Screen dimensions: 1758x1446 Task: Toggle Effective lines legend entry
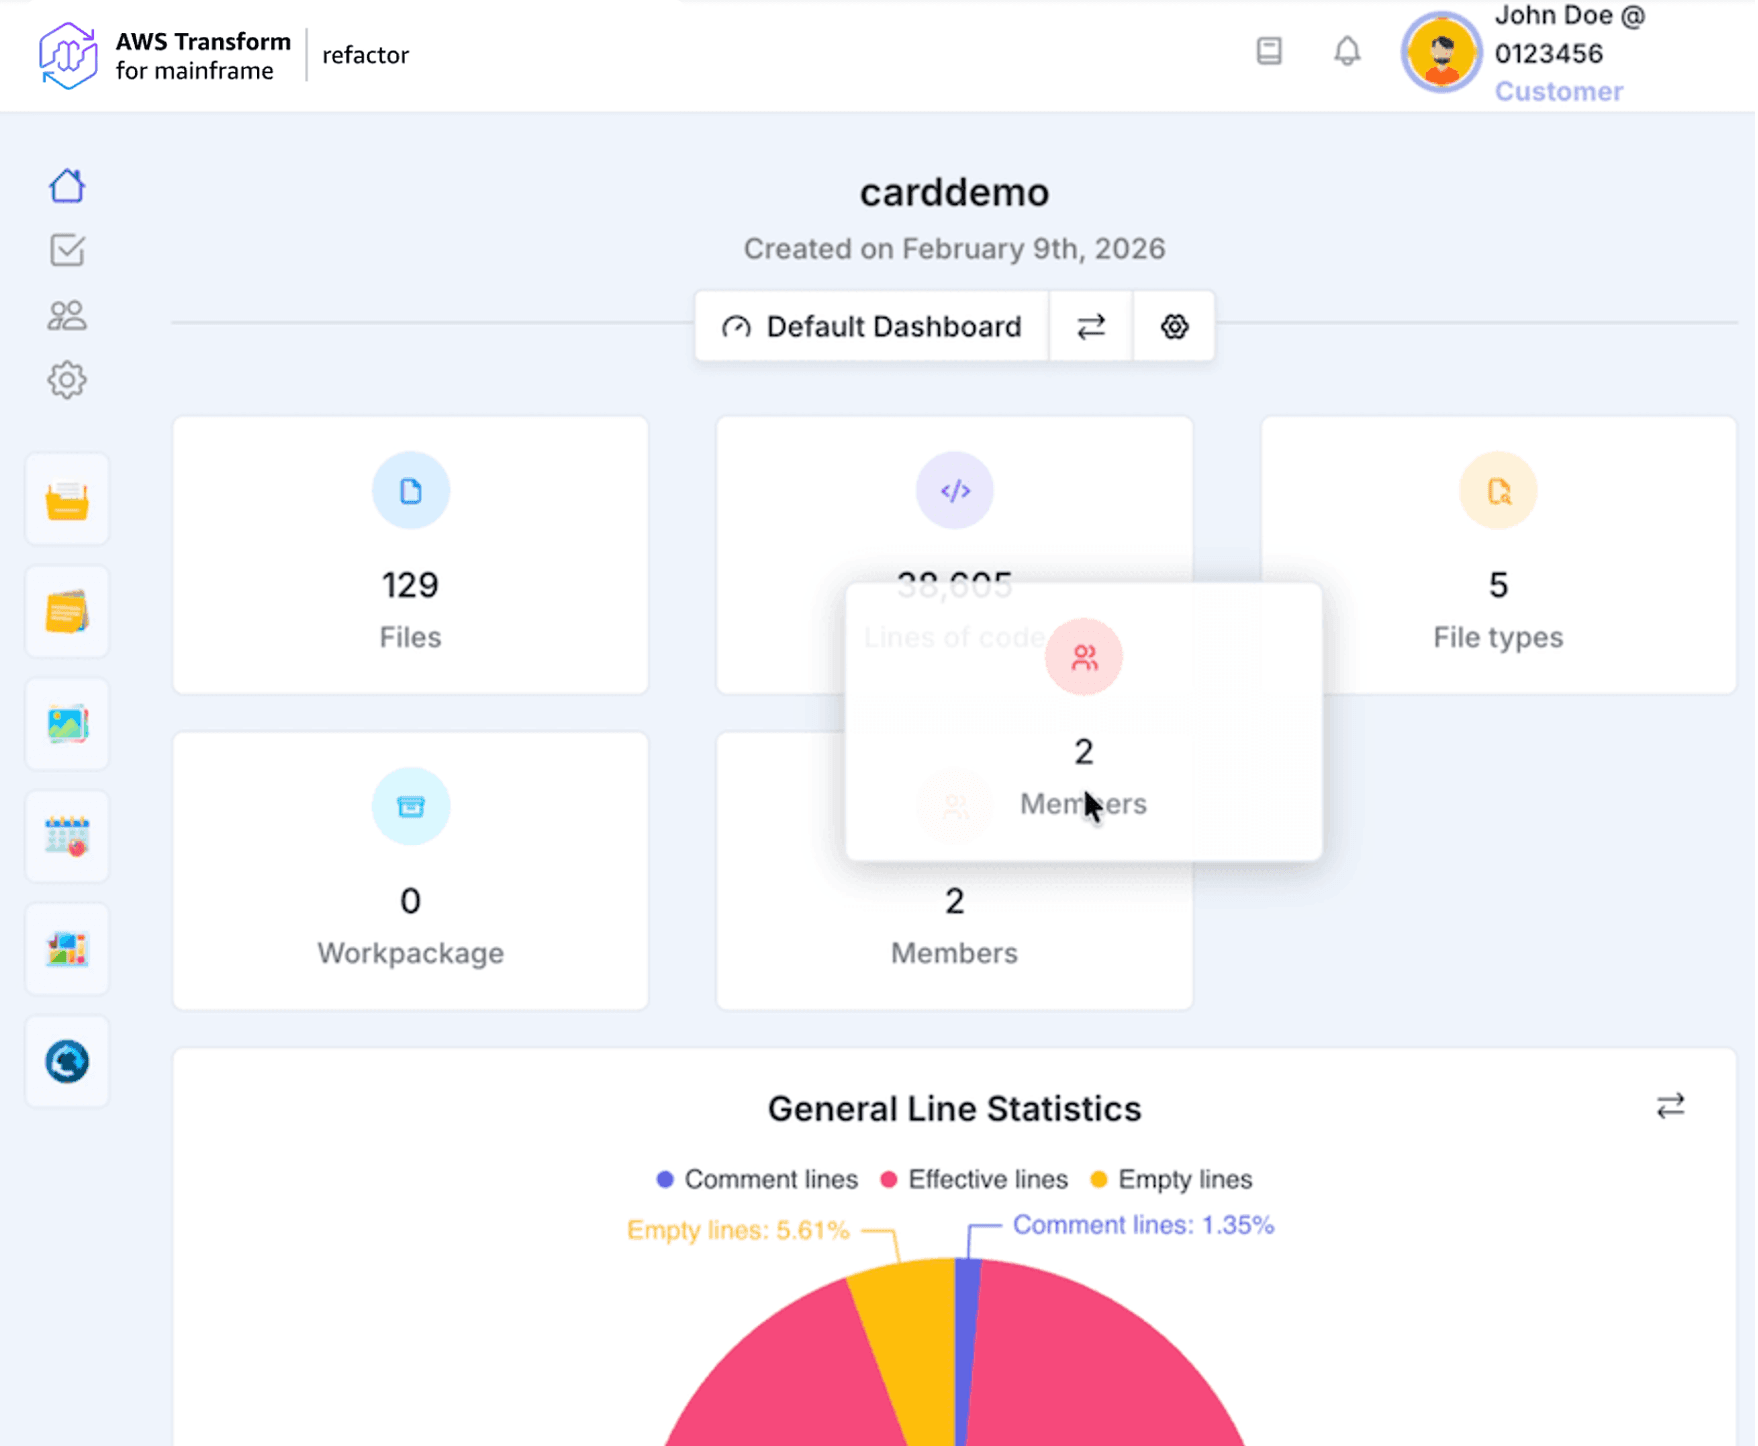[x=974, y=1180]
